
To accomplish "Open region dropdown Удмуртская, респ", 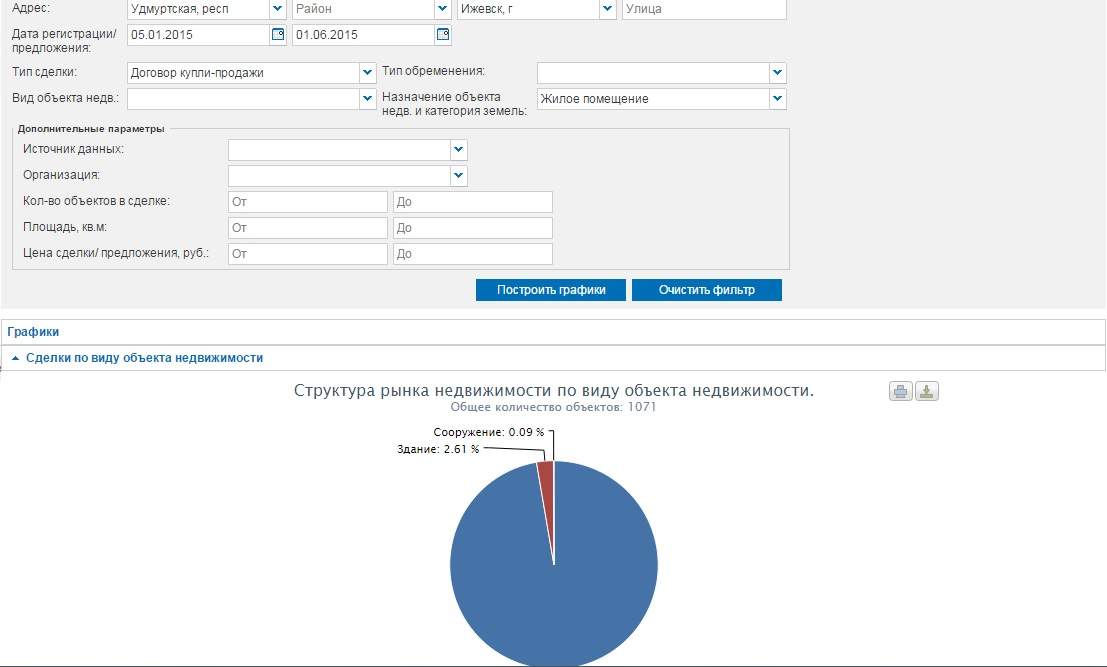I will (x=277, y=9).
